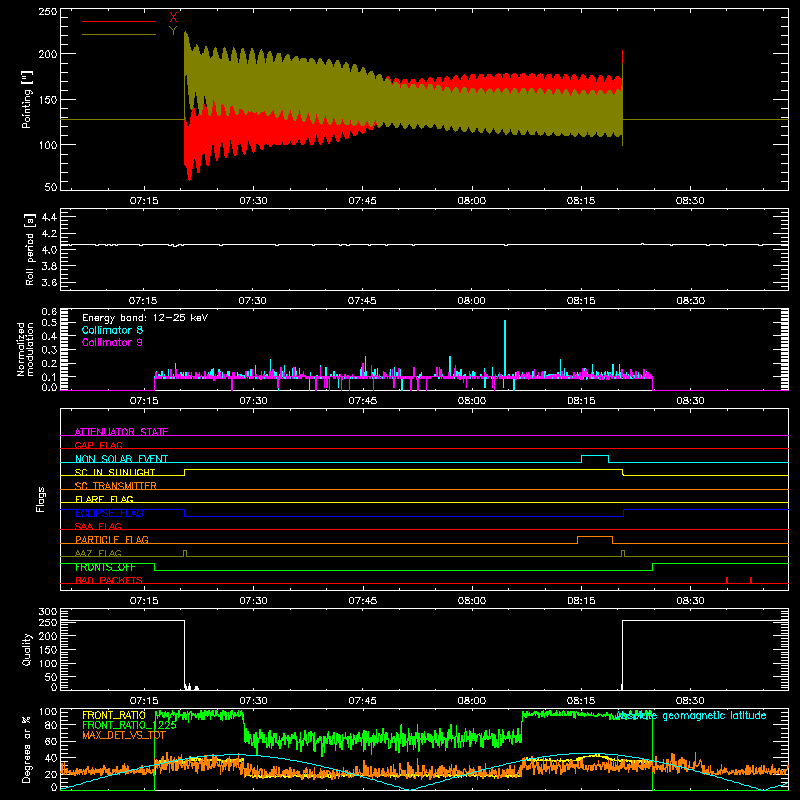
Task: Click the magenta 'Collimator 9' legend entry
Action: coord(112,342)
